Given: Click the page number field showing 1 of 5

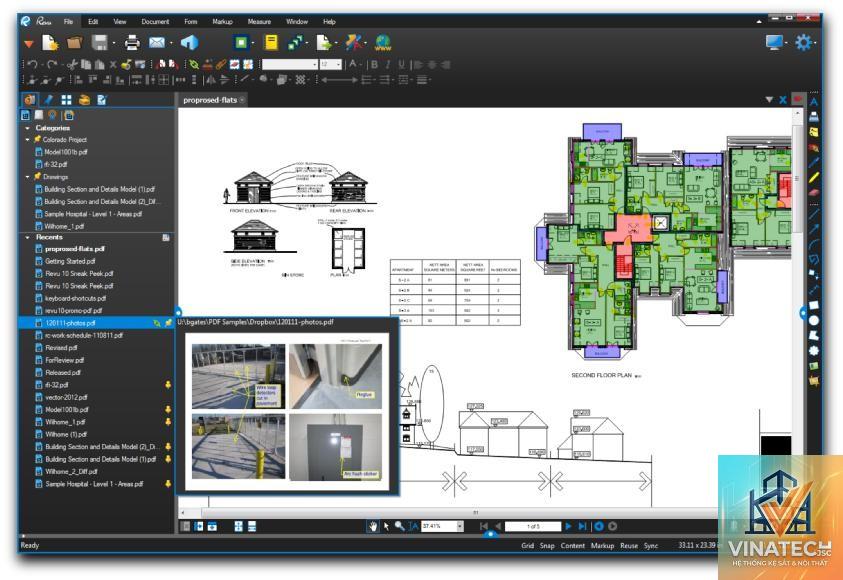Looking at the screenshot, I should (533, 526).
